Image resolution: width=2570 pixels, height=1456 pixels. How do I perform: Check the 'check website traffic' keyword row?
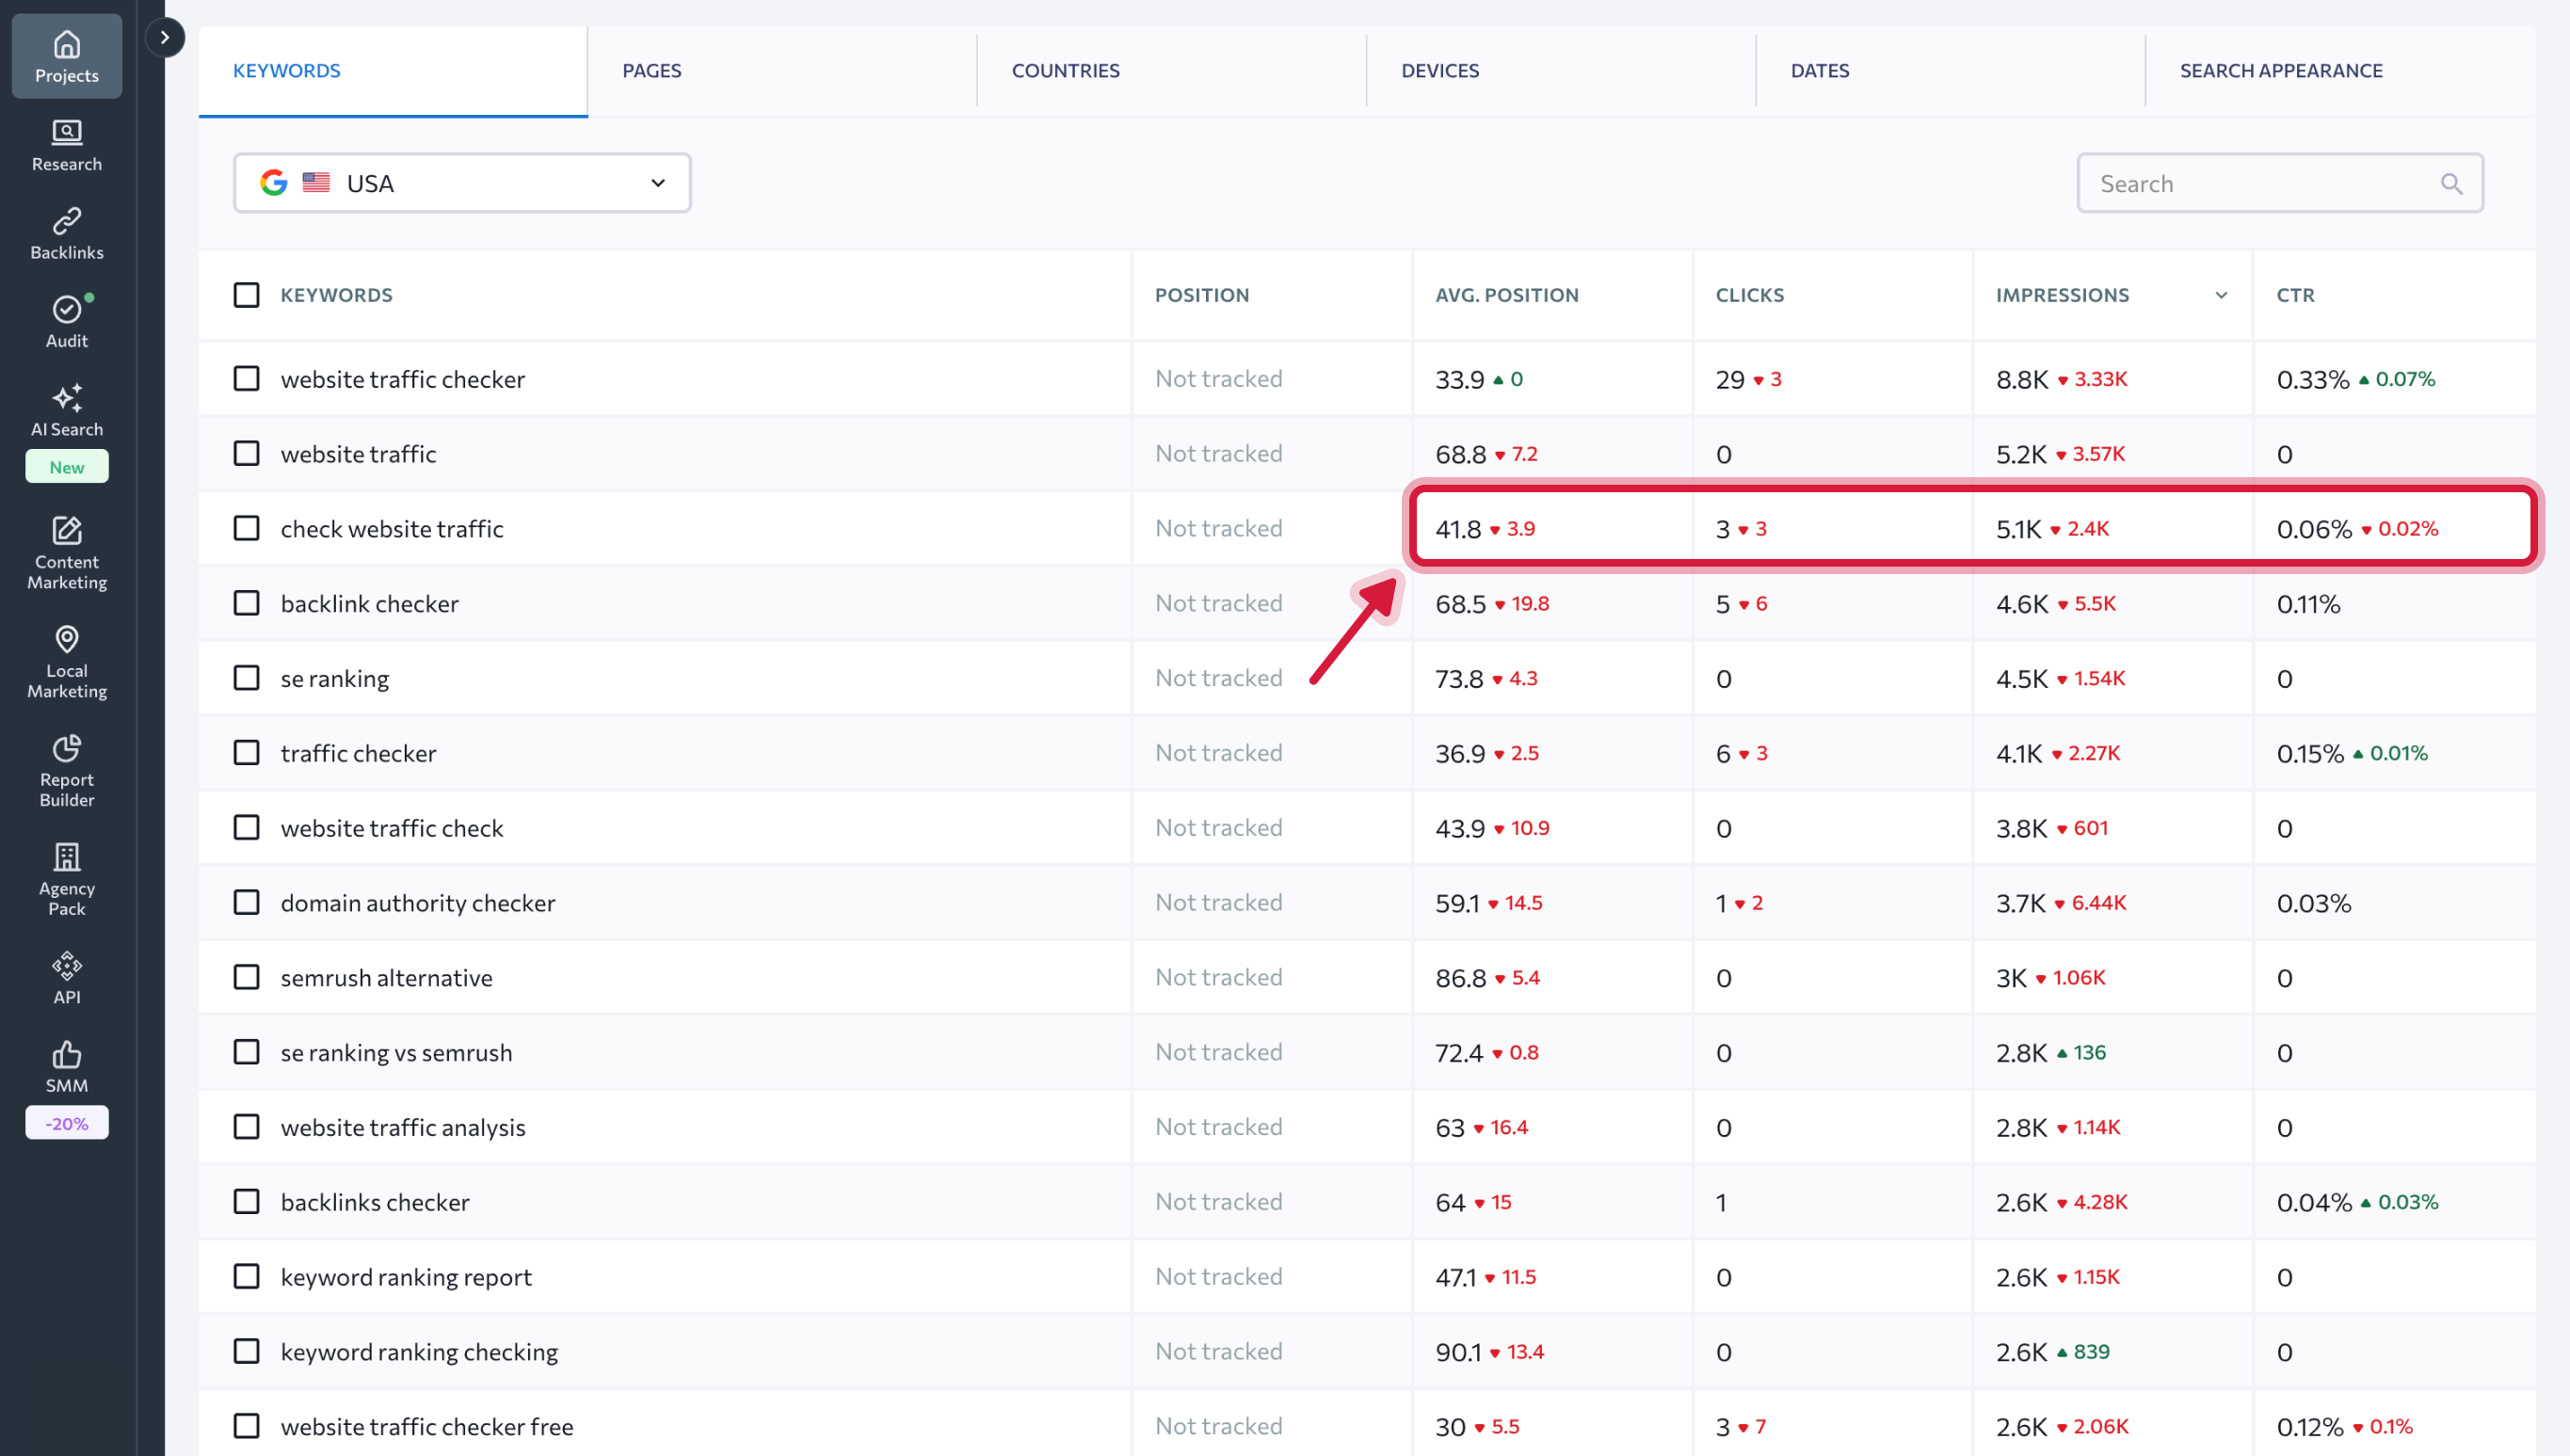[x=246, y=528]
